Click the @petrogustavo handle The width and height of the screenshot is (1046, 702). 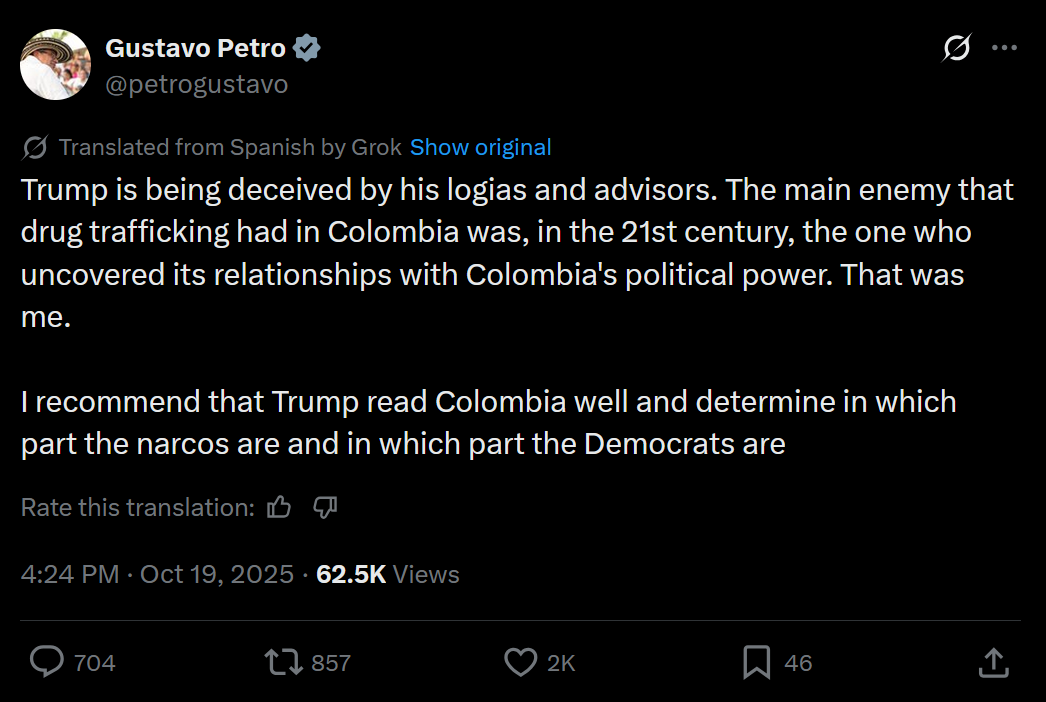196,84
